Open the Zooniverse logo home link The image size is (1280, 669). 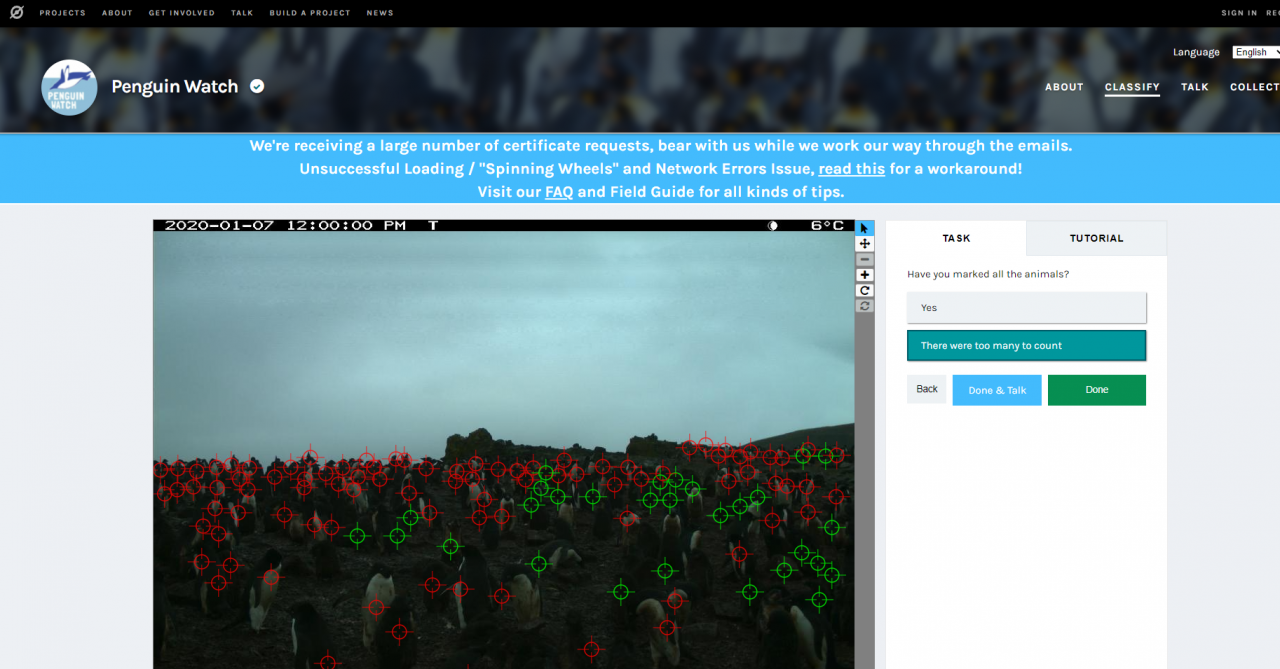click(17, 13)
